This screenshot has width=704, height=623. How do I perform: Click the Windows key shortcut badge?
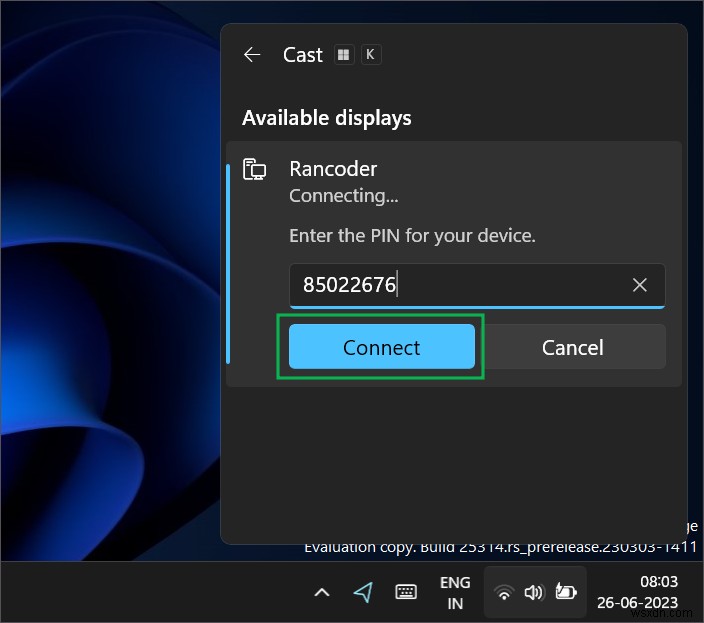pyautogui.click(x=343, y=55)
